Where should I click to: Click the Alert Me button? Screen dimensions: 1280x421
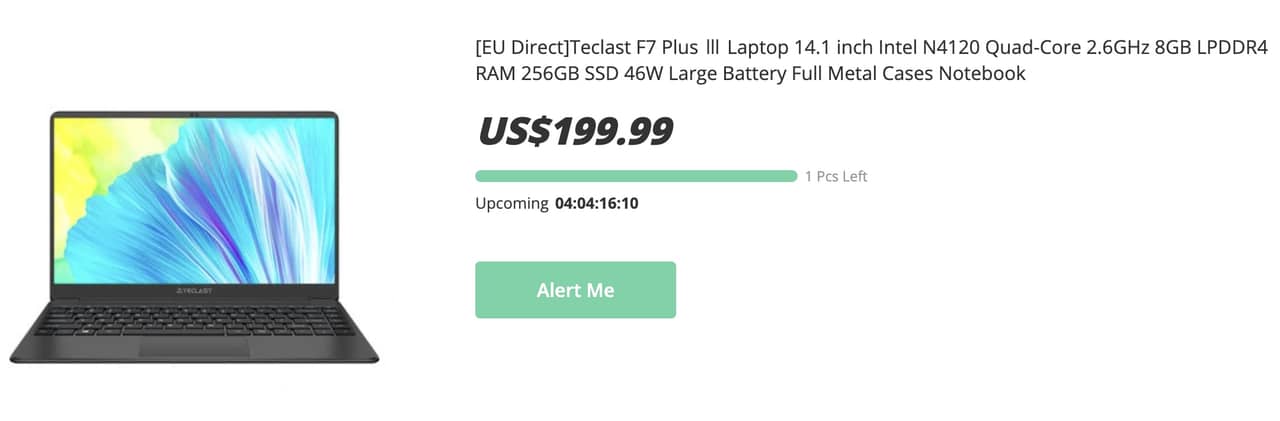pos(575,290)
